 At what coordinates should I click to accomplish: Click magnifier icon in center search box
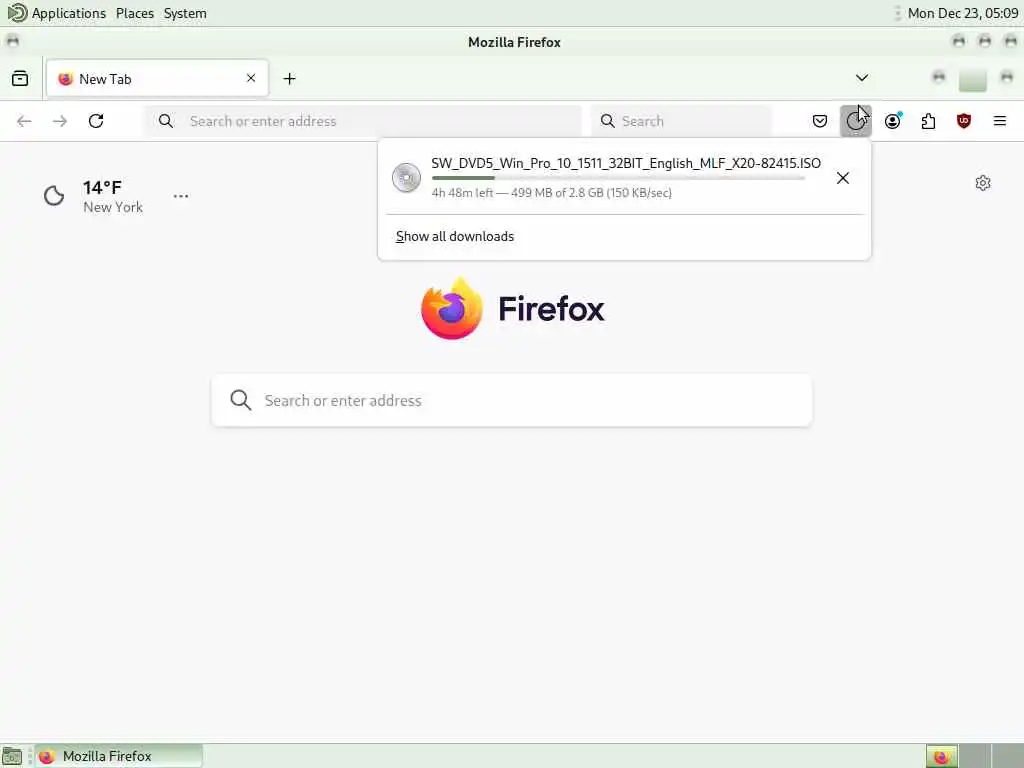(x=240, y=400)
